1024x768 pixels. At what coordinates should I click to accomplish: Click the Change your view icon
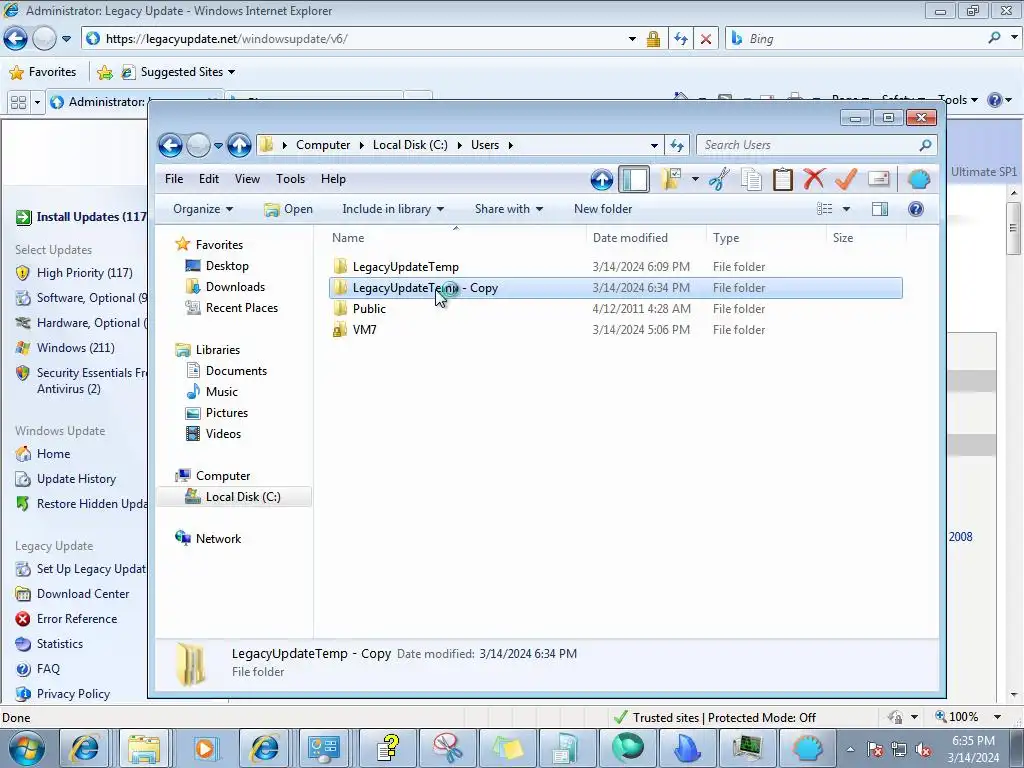pos(824,209)
